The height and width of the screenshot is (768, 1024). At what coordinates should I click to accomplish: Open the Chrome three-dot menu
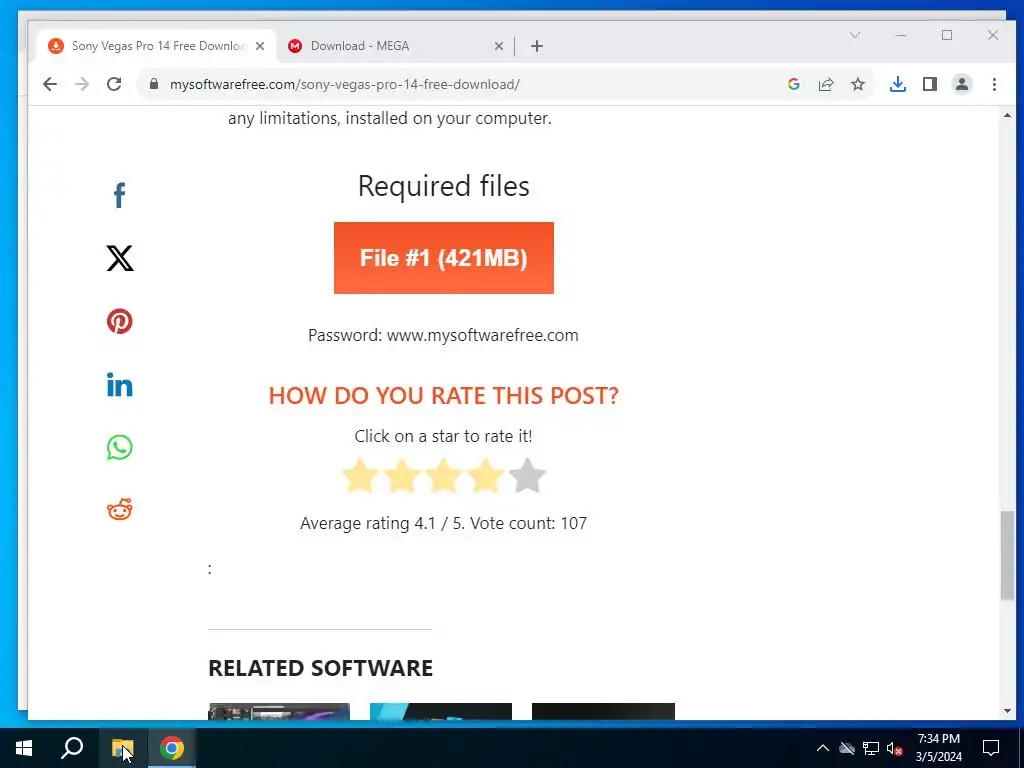pyautogui.click(x=994, y=84)
